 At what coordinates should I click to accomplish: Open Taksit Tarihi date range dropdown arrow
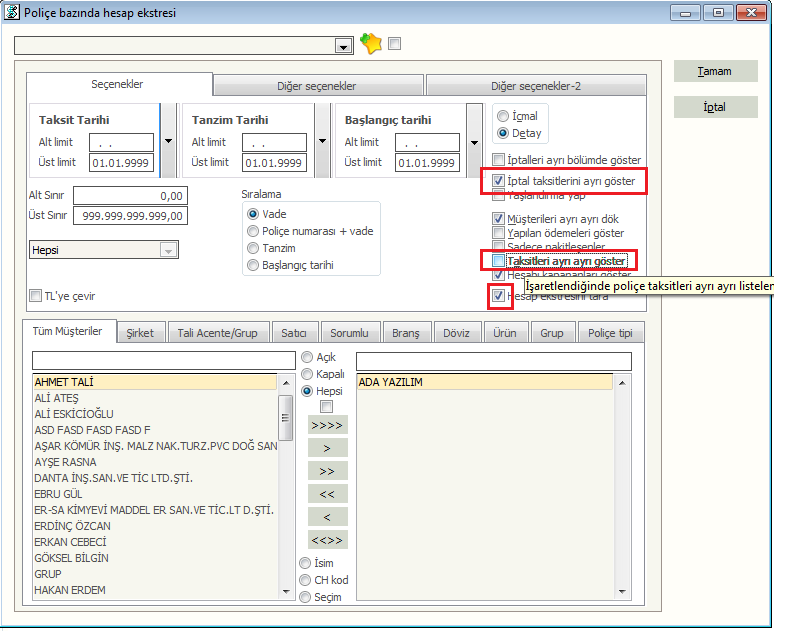tap(168, 141)
